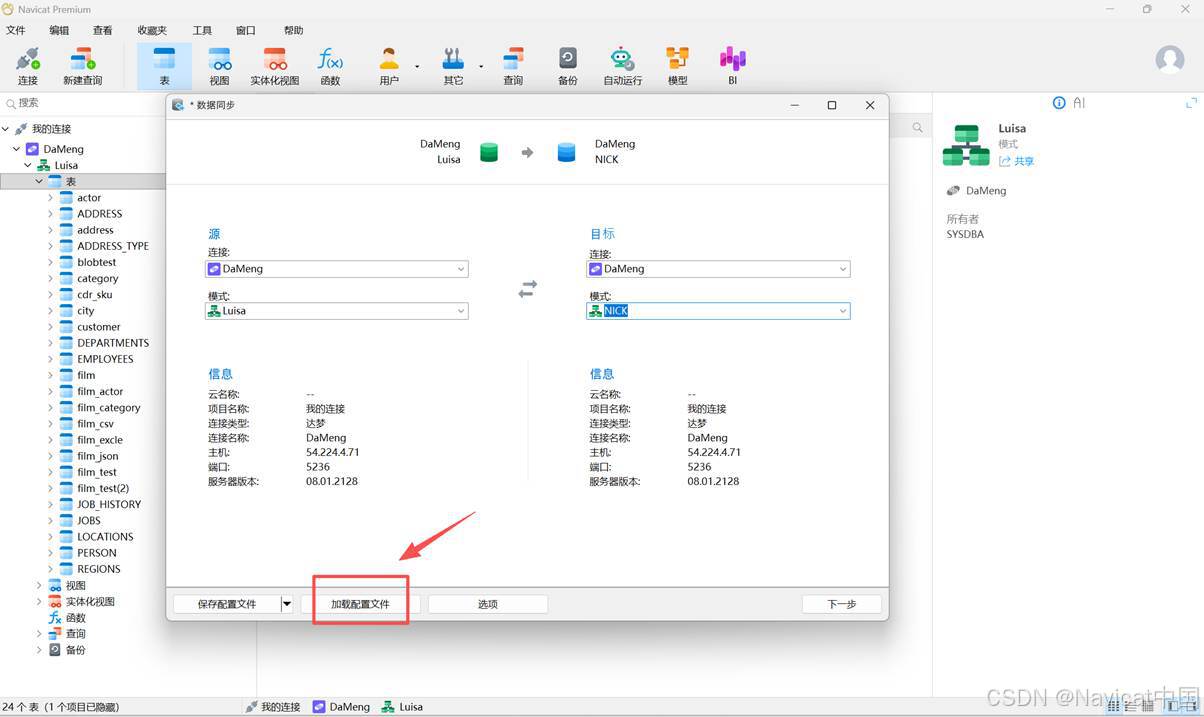Collapse the DaMeng connection node

(17, 149)
